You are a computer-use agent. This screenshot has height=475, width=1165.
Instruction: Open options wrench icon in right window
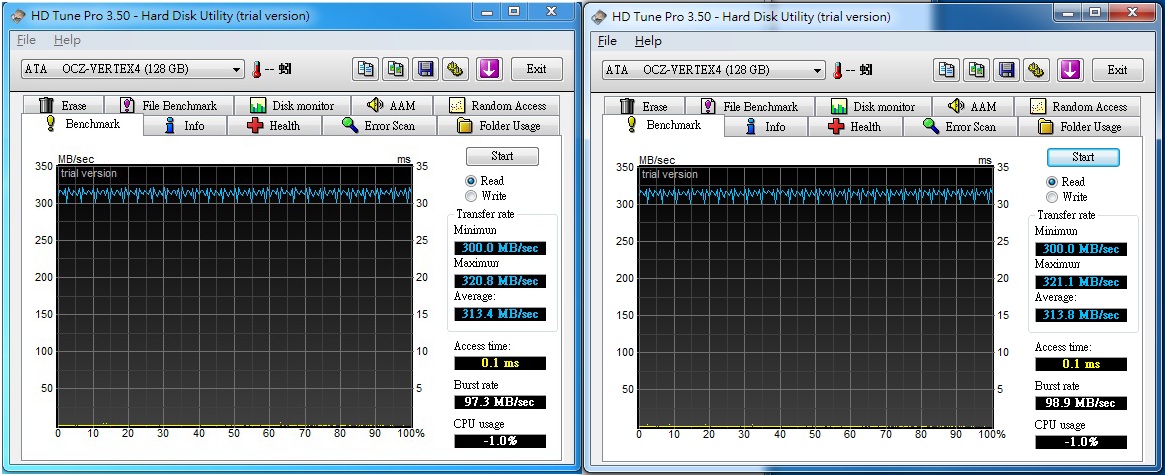pos(1036,70)
